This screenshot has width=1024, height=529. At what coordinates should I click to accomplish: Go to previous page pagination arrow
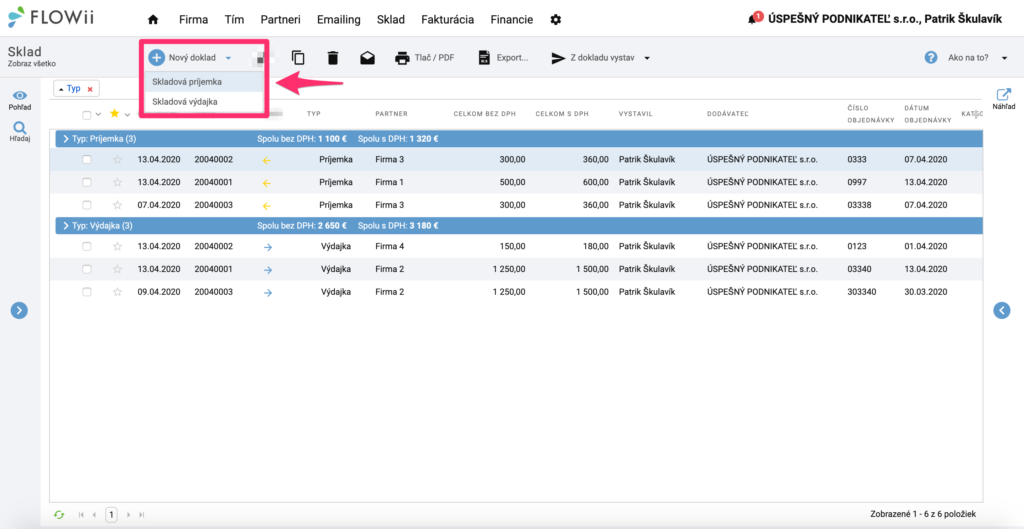(94, 515)
